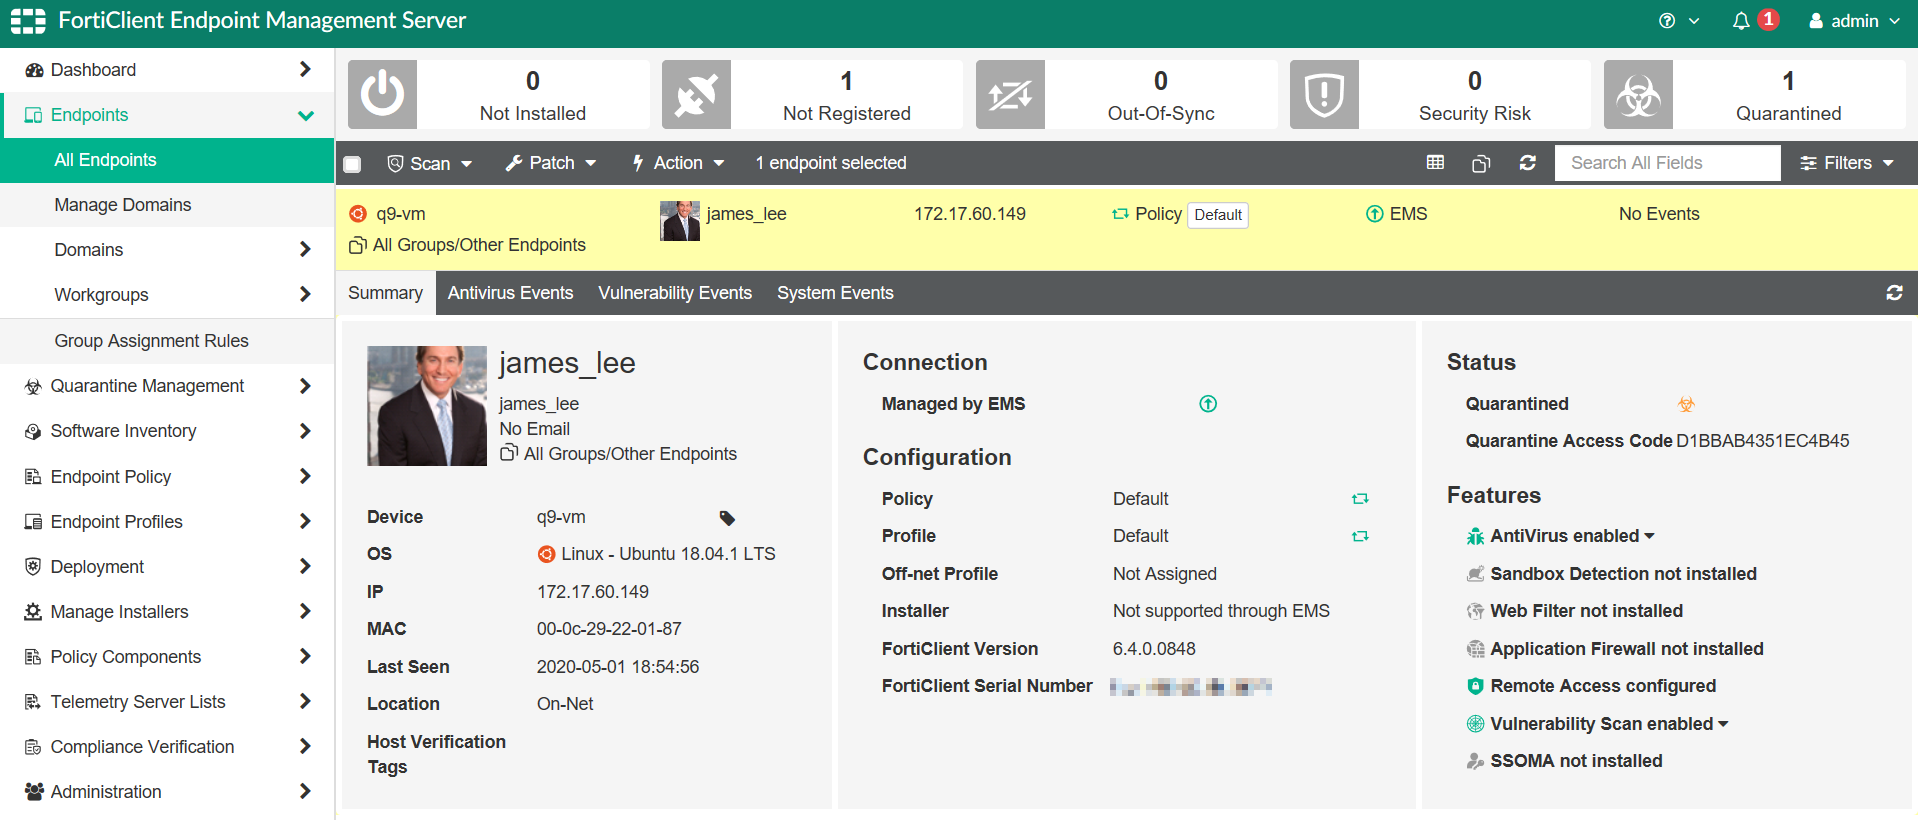The width and height of the screenshot is (1918, 820).
Task: Click the red notification count badge
Action: (x=1768, y=19)
